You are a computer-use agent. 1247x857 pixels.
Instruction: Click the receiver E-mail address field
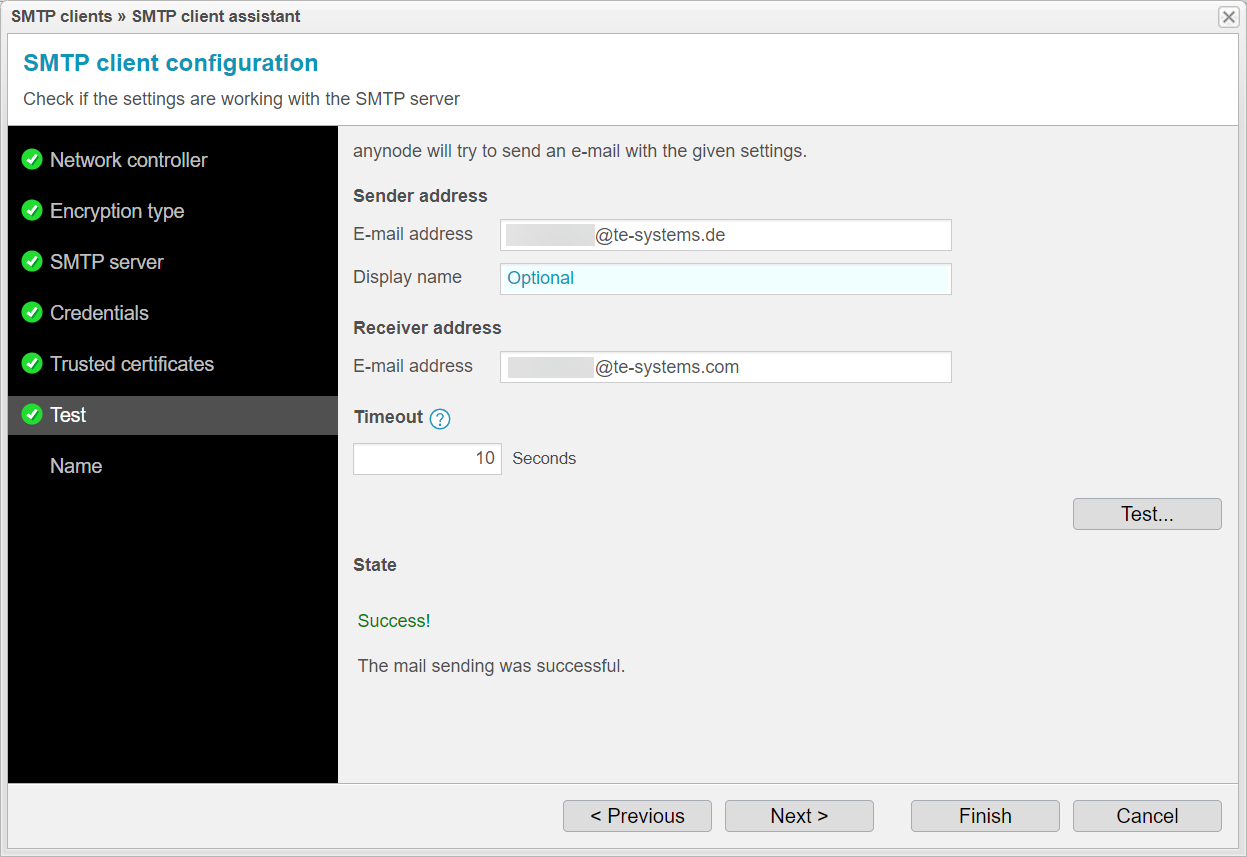click(725, 367)
